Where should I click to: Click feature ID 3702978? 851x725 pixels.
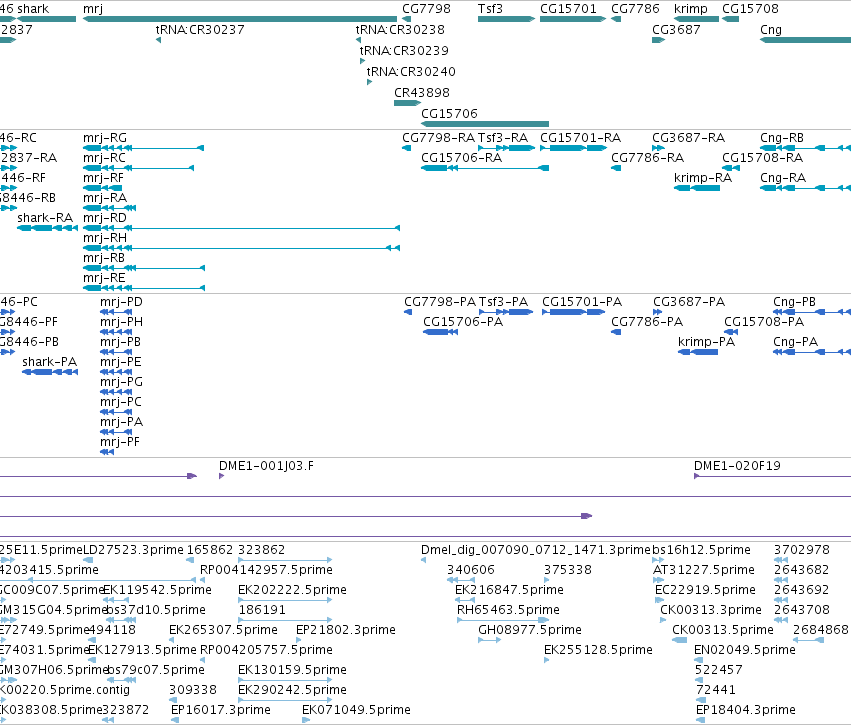click(802, 550)
